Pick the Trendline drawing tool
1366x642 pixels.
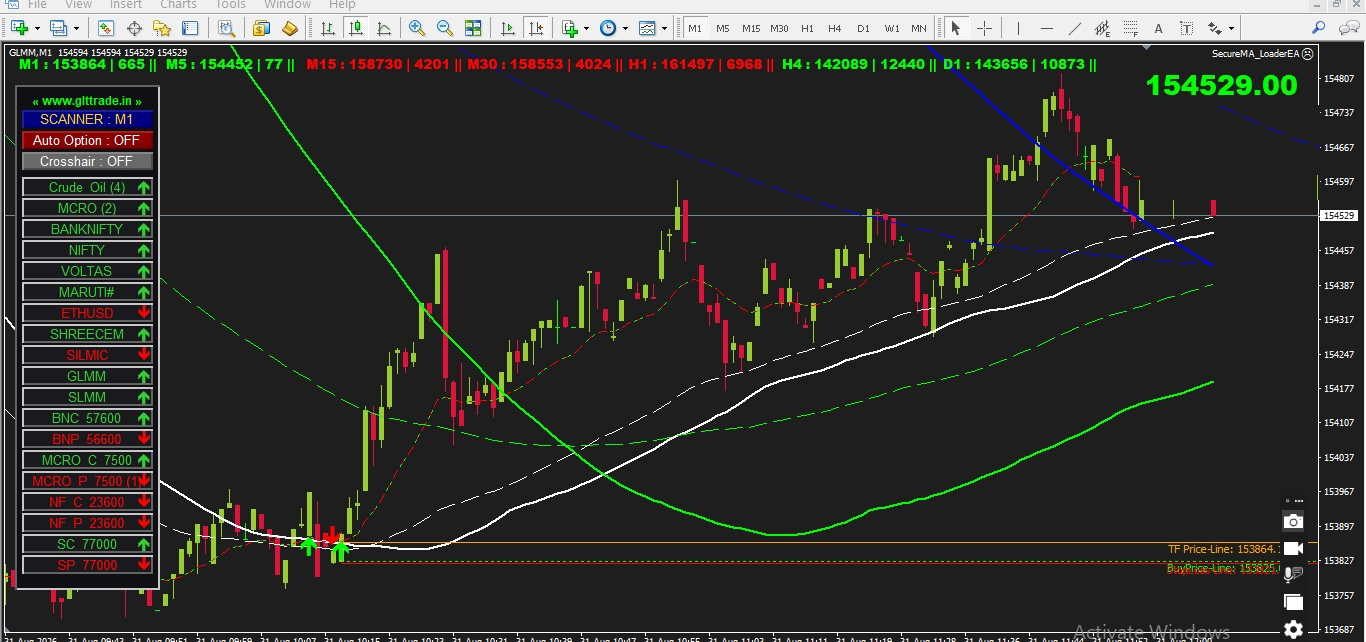tap(1075, 28)
